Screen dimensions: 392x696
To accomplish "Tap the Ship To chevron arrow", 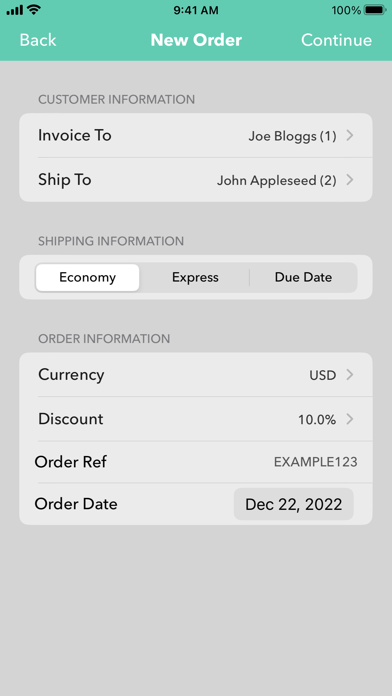I will point(350,180).
